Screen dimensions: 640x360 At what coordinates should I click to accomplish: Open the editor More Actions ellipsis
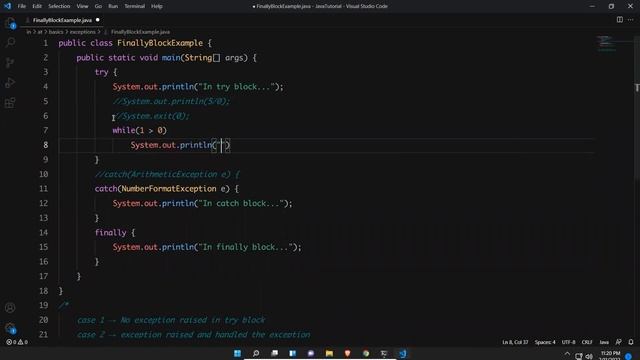click(631, 20)
